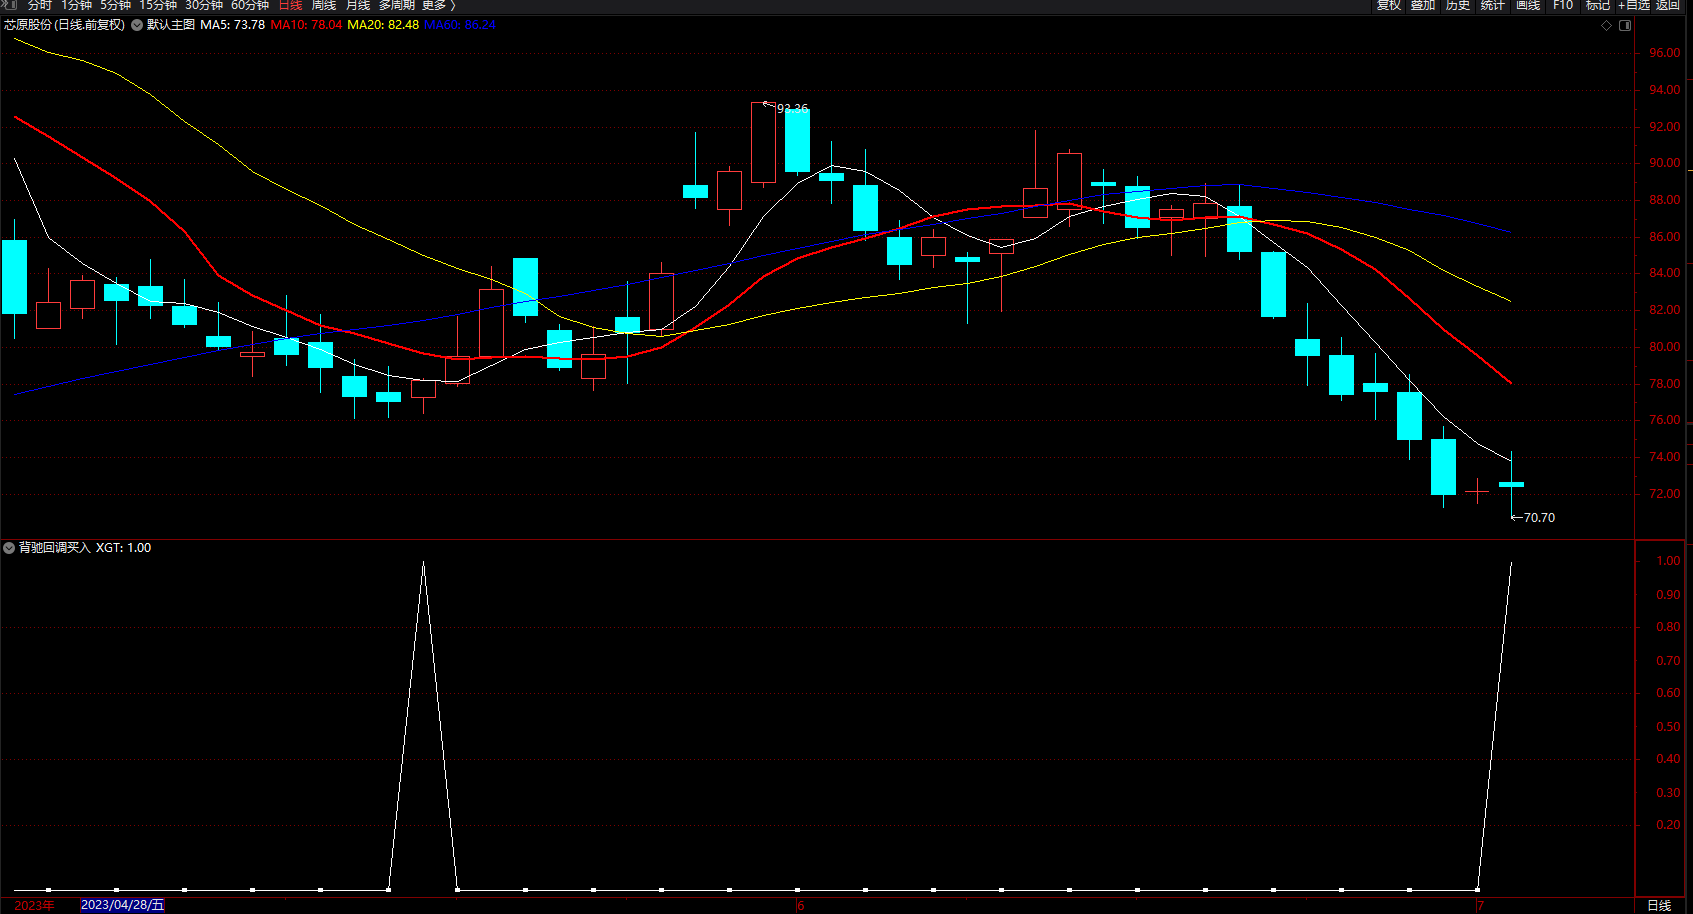Click the stock title 芯原股份(日线.前复权)

click(65, 25)
